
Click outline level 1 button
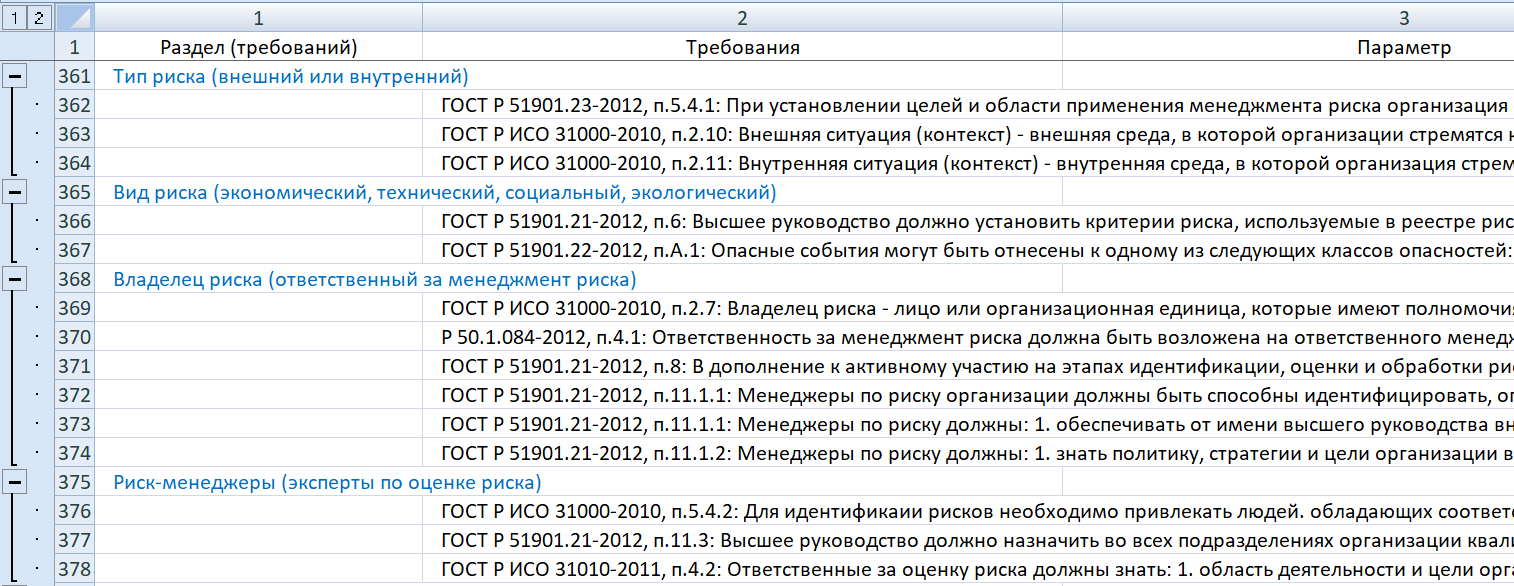(x=14, y=17)
